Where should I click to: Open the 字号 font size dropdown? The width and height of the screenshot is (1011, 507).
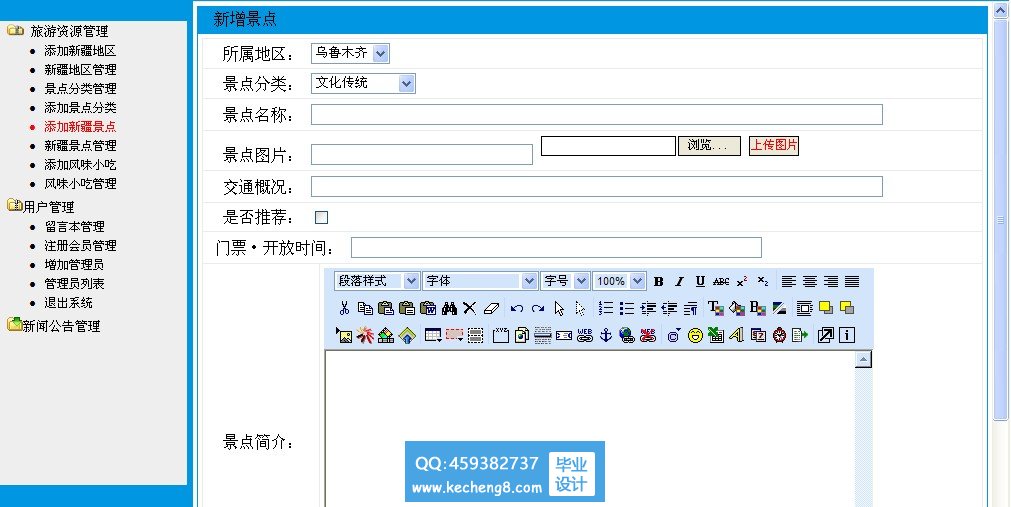point(565,281)
